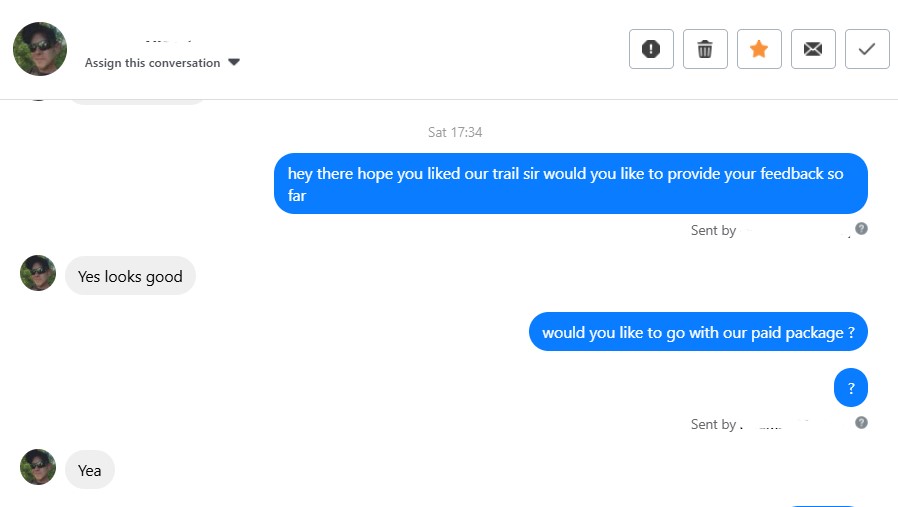Viewport: 898px width, 507px height.
Task: Select the 'Yea' message bubble
Action: tap(90, 470)
